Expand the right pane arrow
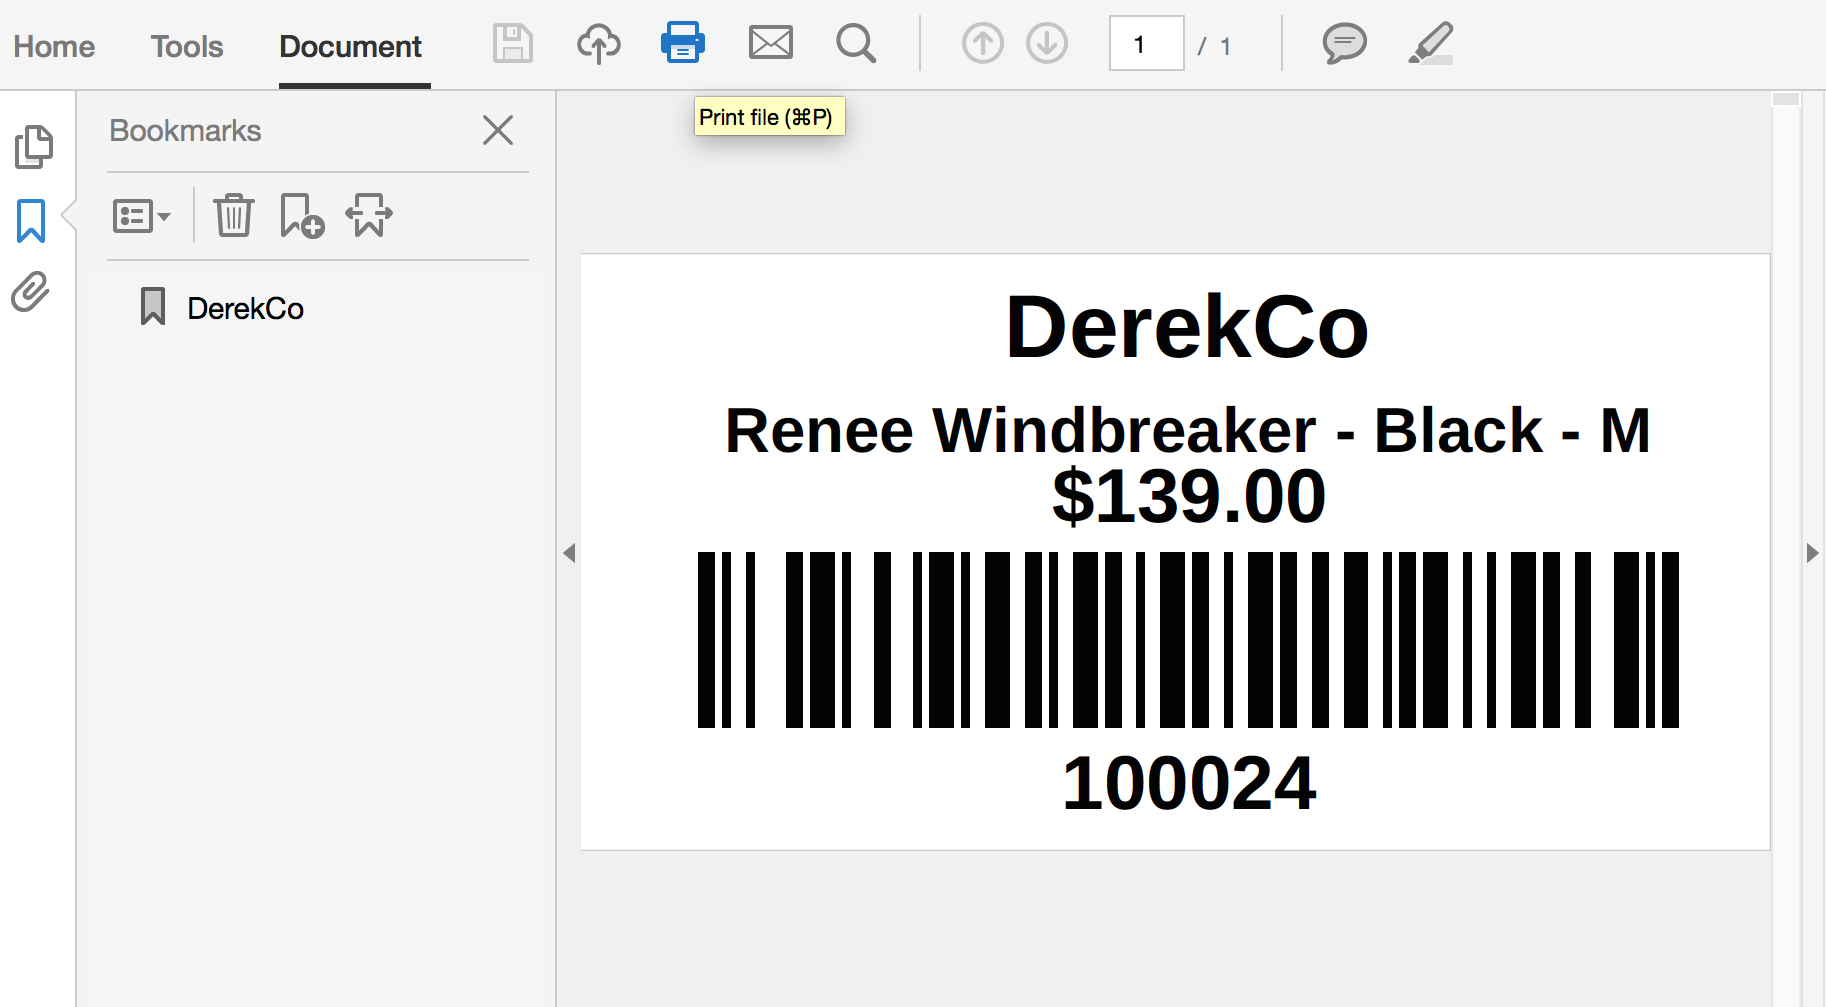 point(1813,553)
